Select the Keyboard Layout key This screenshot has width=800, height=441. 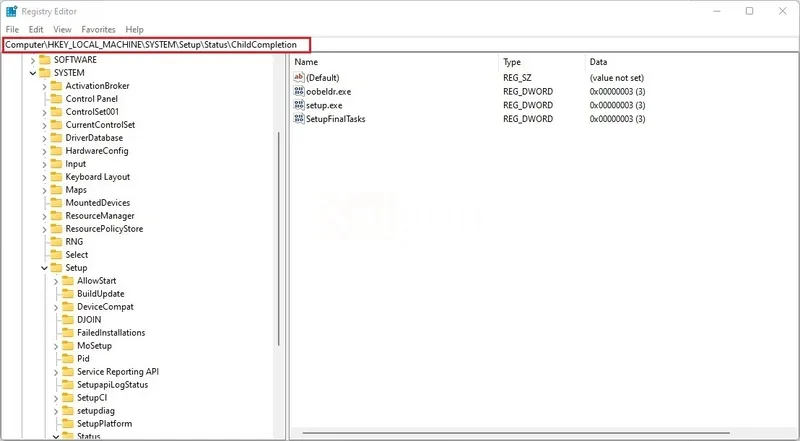pyautogui.click(x=98, y=177)
